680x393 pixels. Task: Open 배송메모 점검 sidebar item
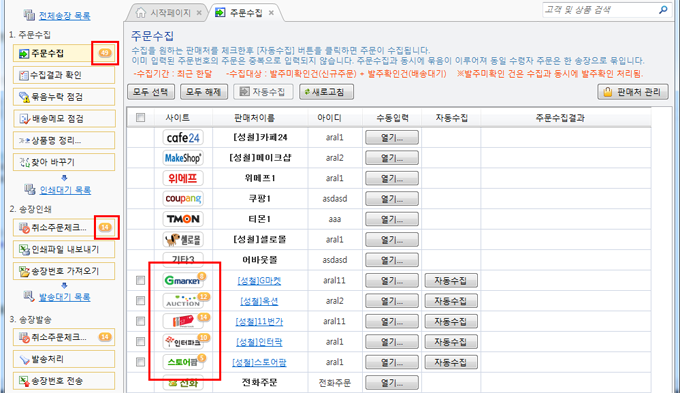click(x=64, y=118)
